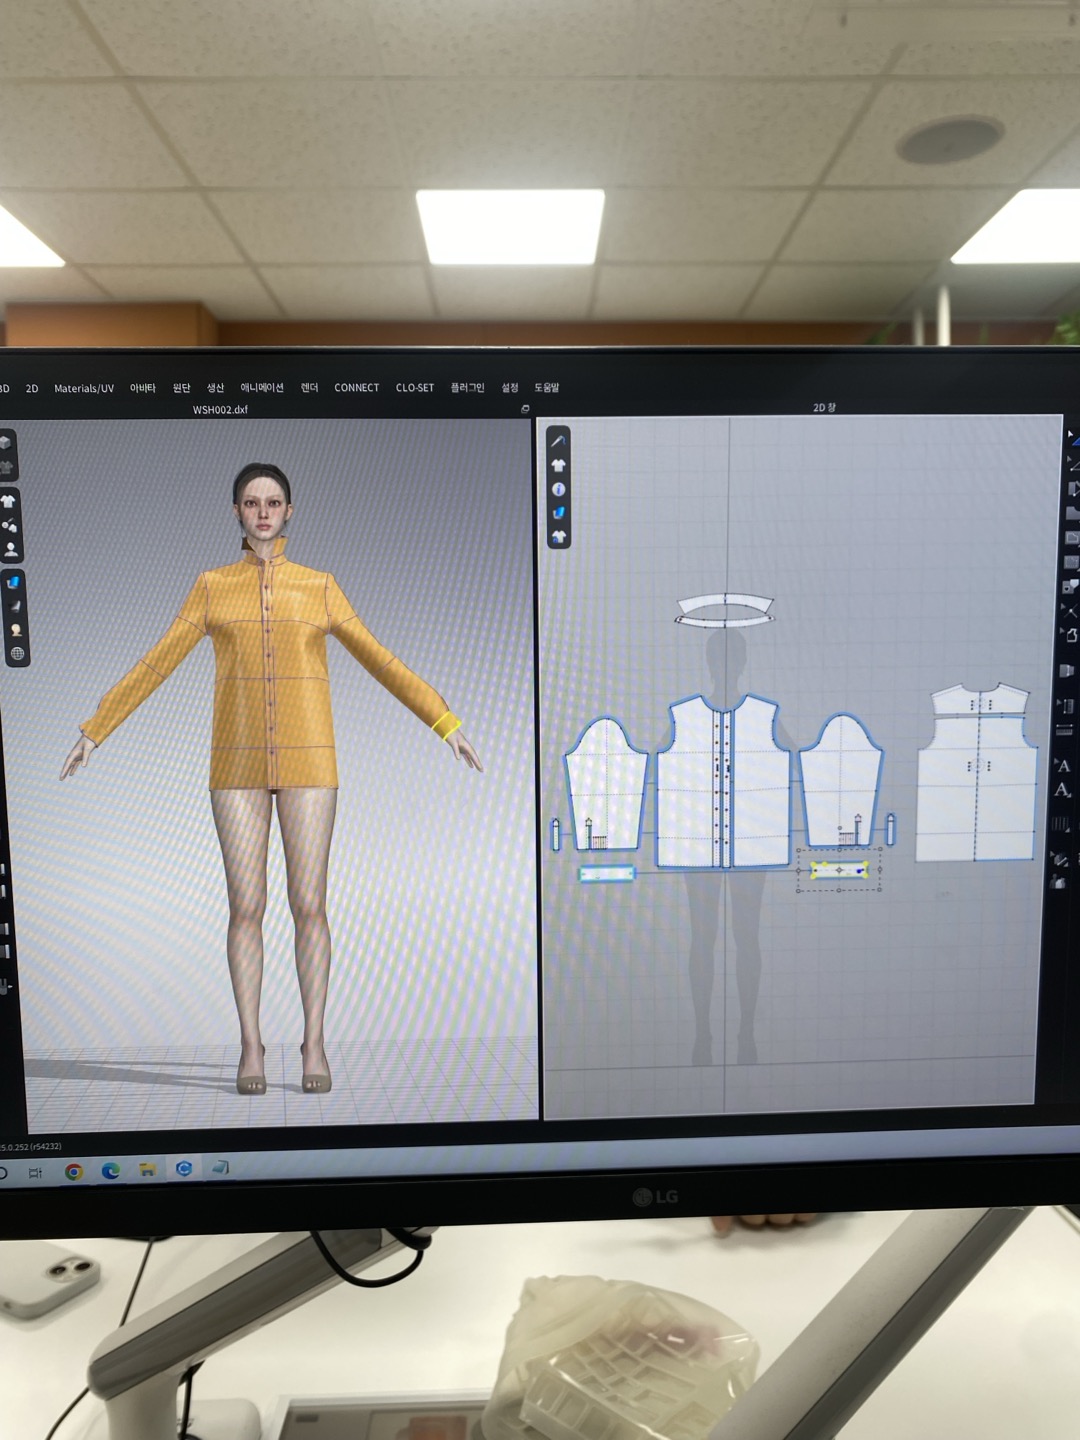Open File Explorer from the taskbar
This screenshot has width=1080, height=1440.
[x=147, y=1170]
